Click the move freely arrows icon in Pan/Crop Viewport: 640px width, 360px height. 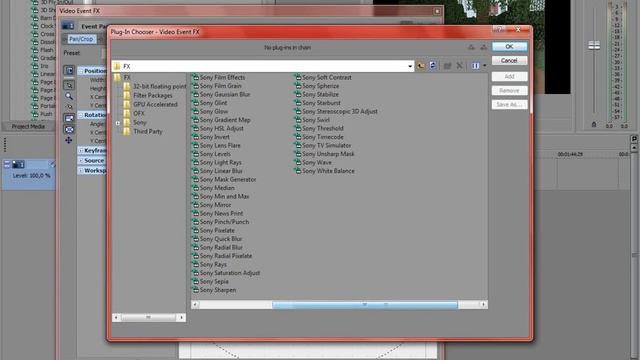69,140
